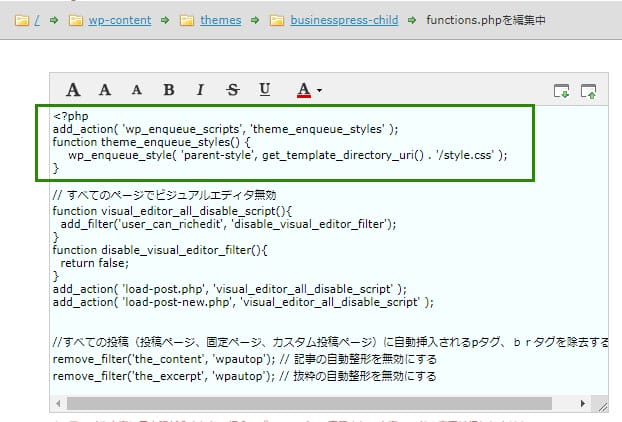
Task: Apply italic formatting
Action: click(200, 90)
